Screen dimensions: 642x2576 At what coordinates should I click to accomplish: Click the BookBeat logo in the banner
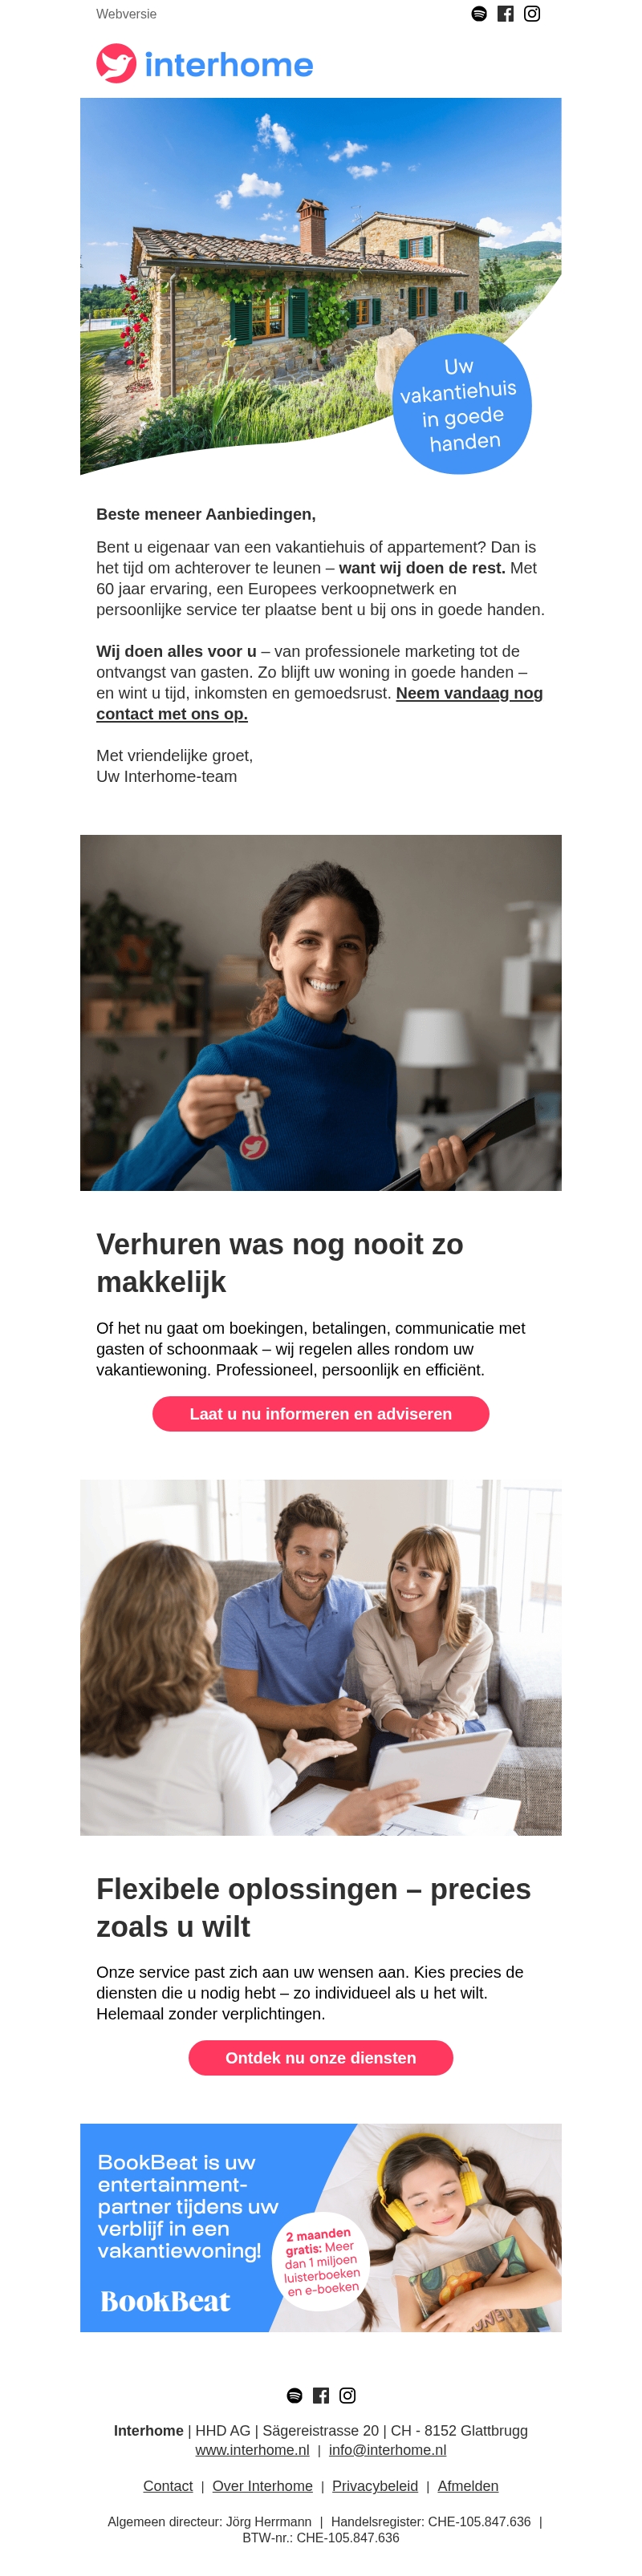point(165,2301)
